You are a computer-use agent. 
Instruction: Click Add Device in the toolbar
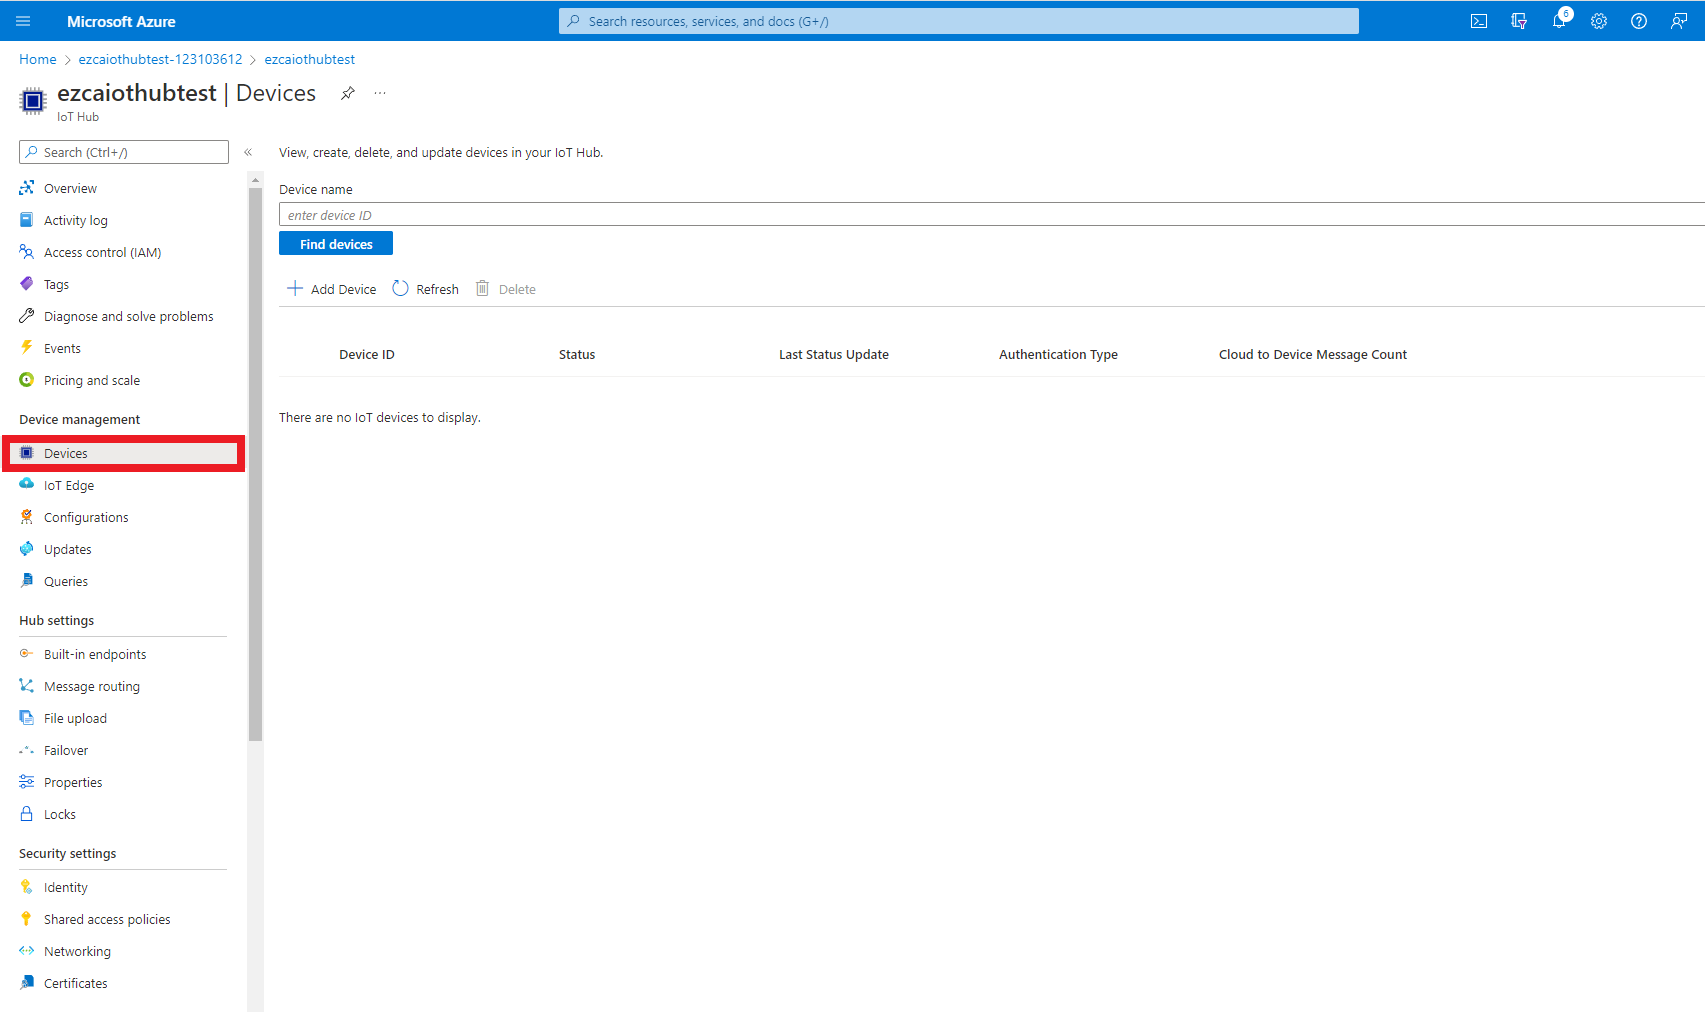(x=332, y=289)
